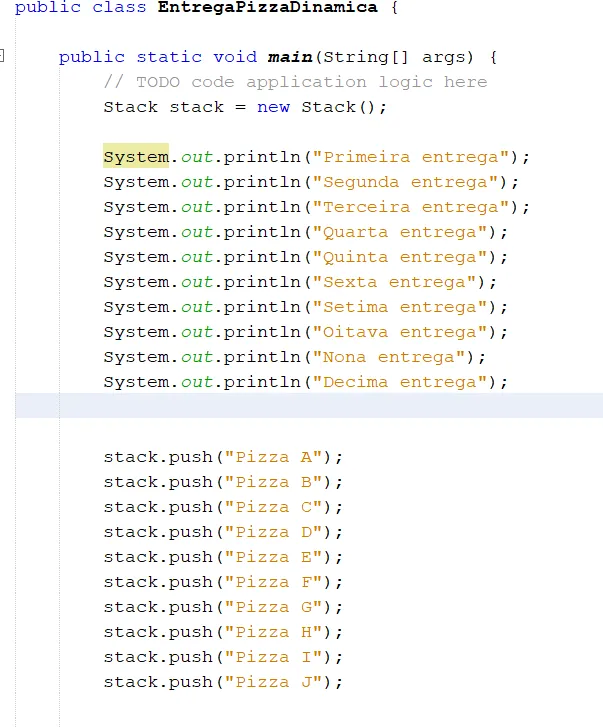The image size is (603, 727).
Task: Click the stack.push "Pizza A" line
Action: click(223, 457)
